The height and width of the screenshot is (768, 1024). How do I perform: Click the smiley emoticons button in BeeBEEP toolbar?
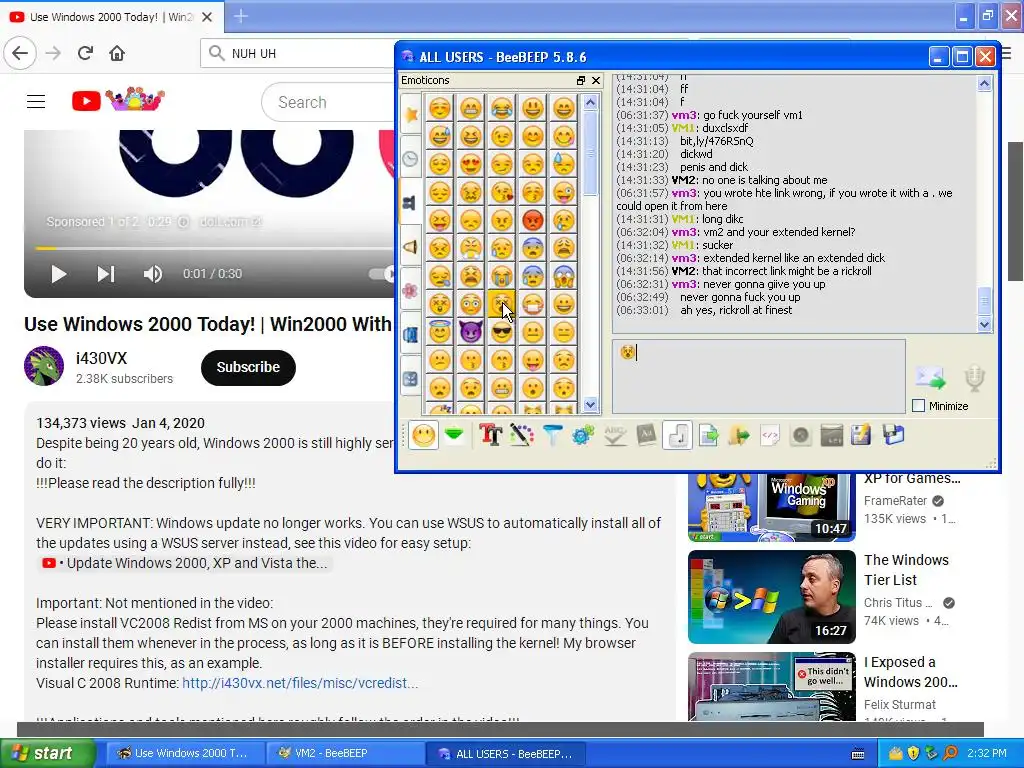423,435
